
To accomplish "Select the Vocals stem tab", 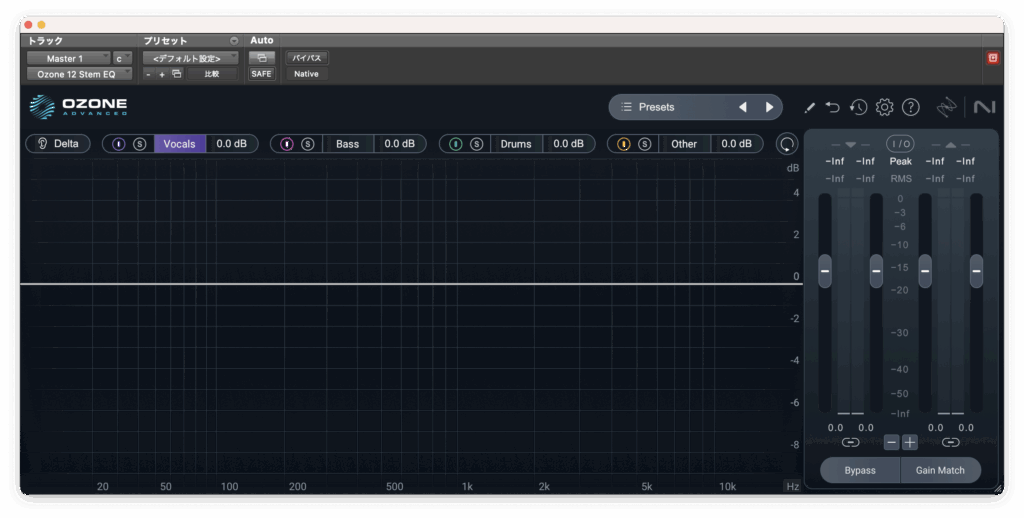I will pyautogui.click(x=180, y=144).
